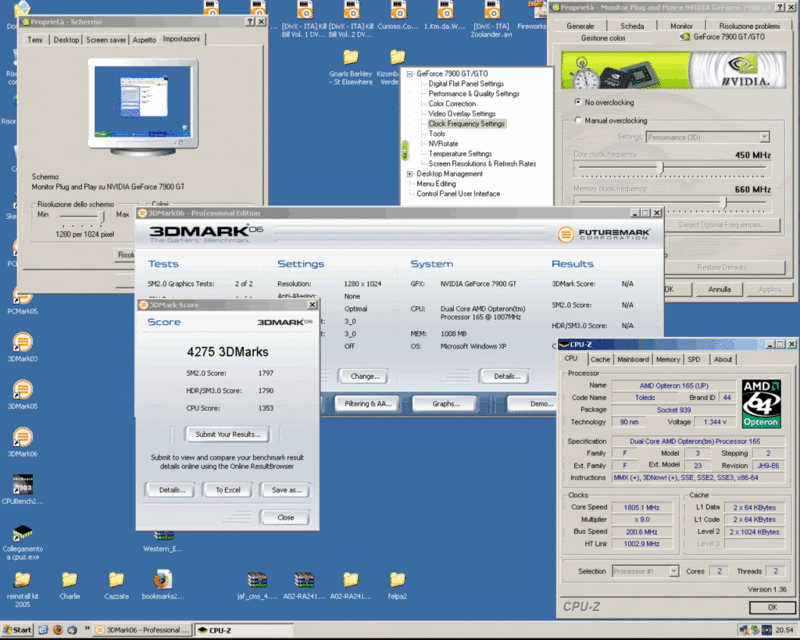Image resolution: width=800 pixels, height=640 pixels.
Task: Select Performance & Quality Settings tree item
Action: click(x=474, y=93)
